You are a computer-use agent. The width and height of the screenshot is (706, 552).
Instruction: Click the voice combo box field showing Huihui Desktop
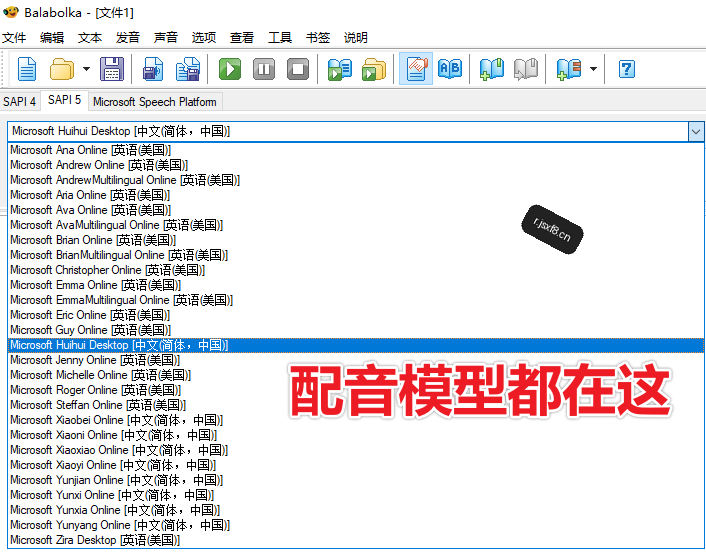click(348, 131)
